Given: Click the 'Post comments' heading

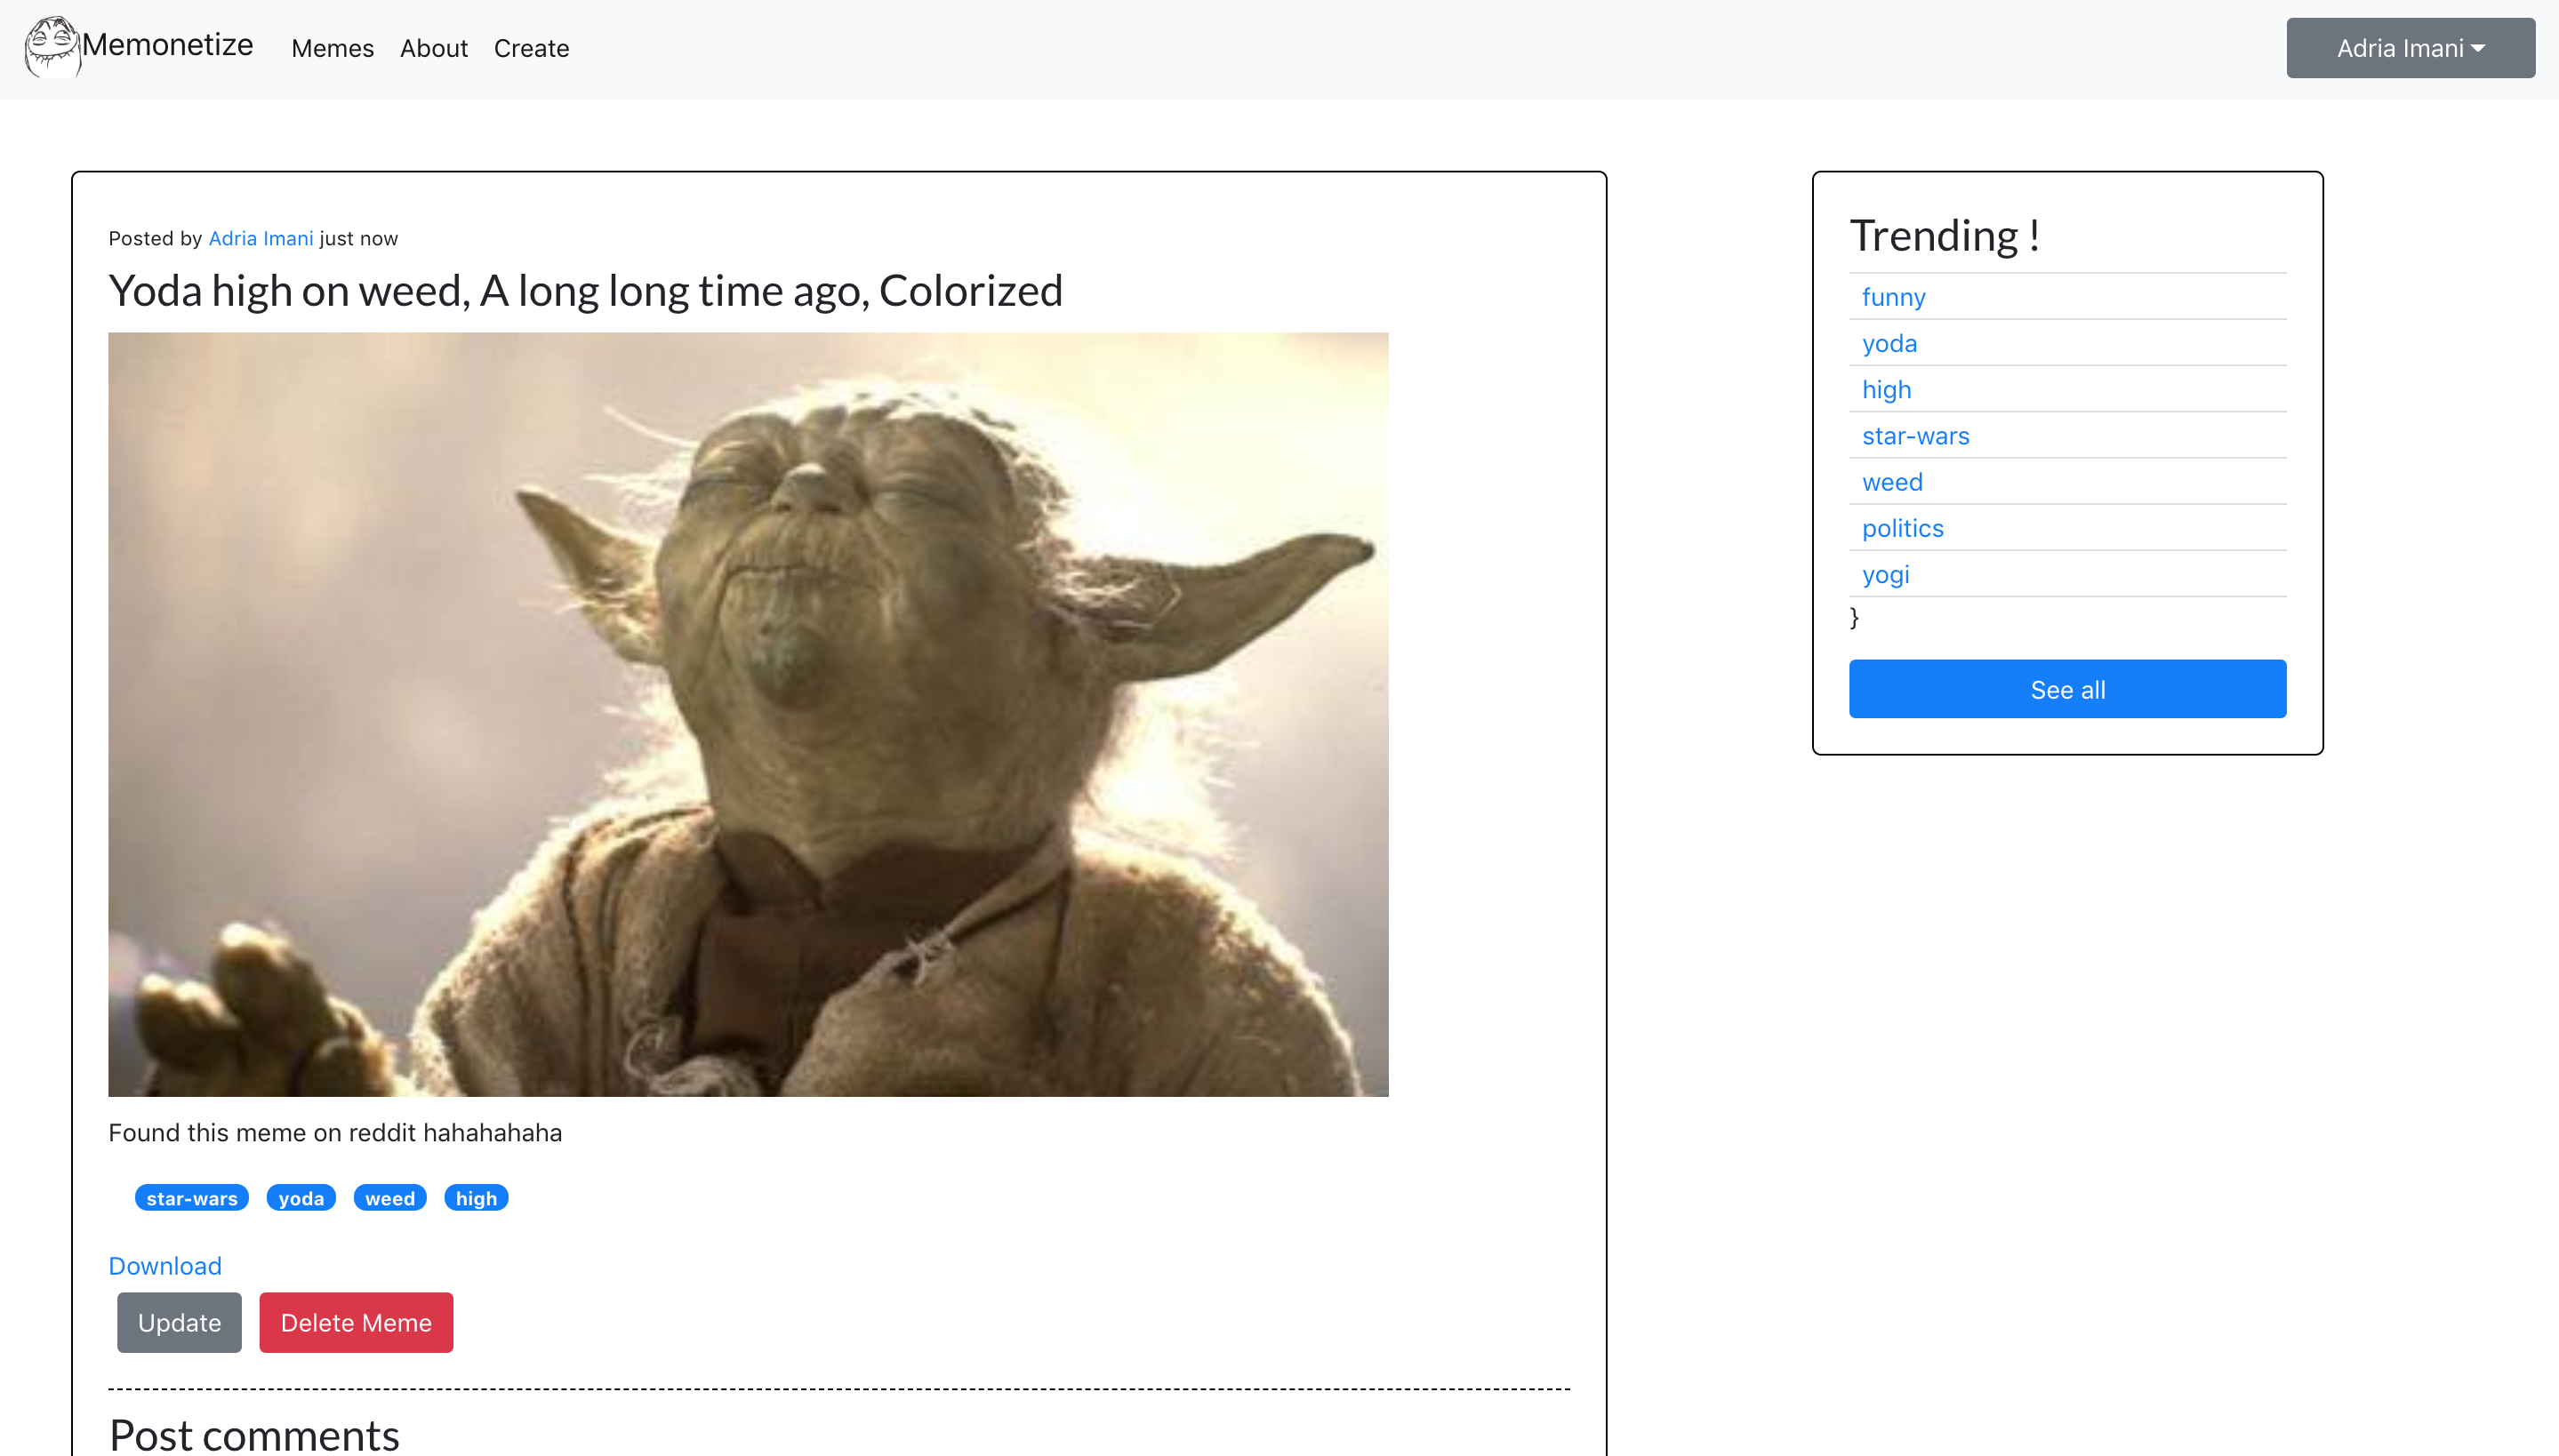Looking at the screenshot, I should pyautogui.click(x=254, y=1435).
